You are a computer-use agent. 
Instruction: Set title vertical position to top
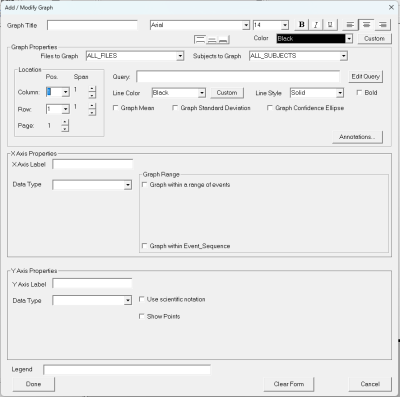pyautogui.click(x=200, y=40)
